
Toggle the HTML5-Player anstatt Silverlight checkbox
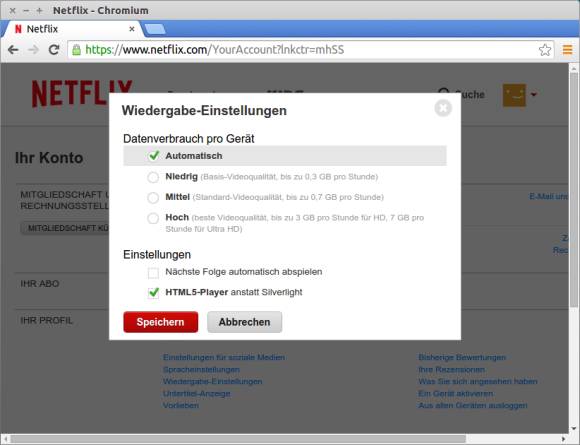coord(153,293)
